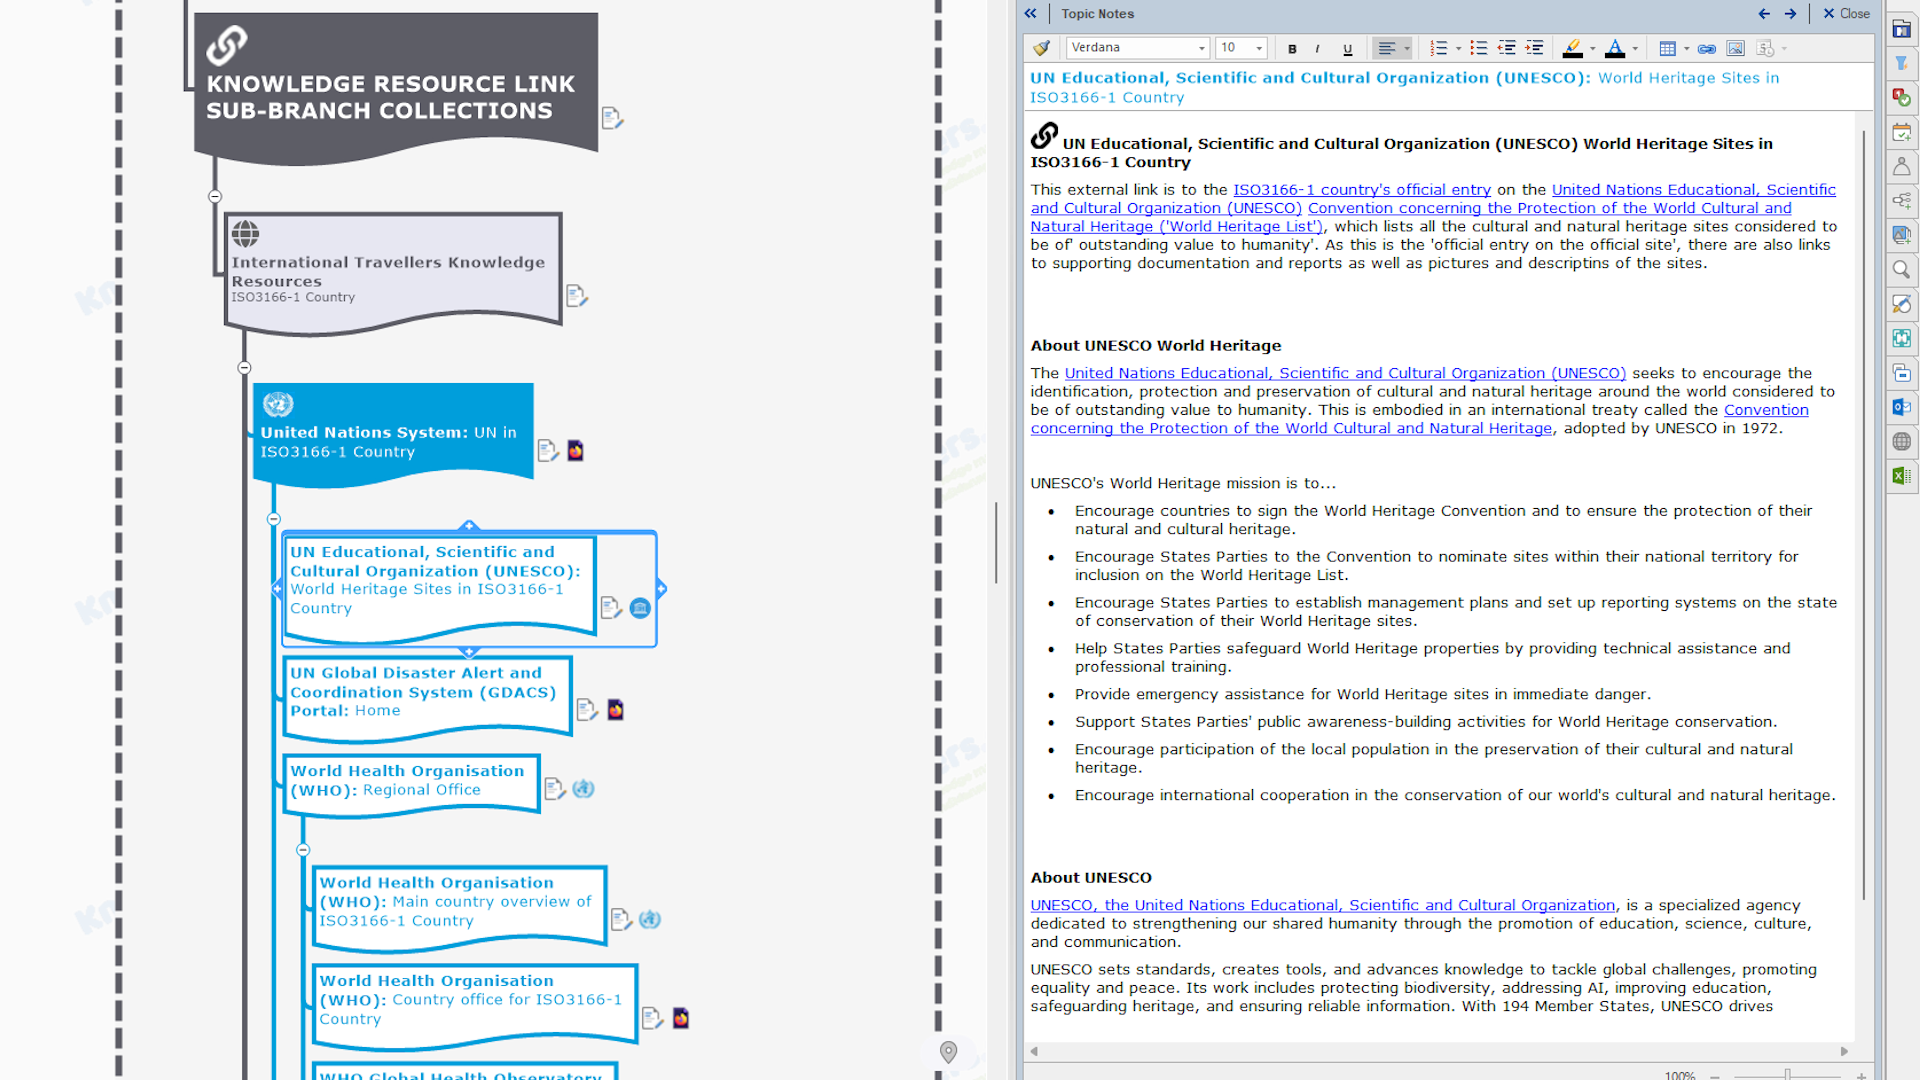Toggle bold formatting in Topic Notes
1920x1080 pixels.
coord(1292,48)
